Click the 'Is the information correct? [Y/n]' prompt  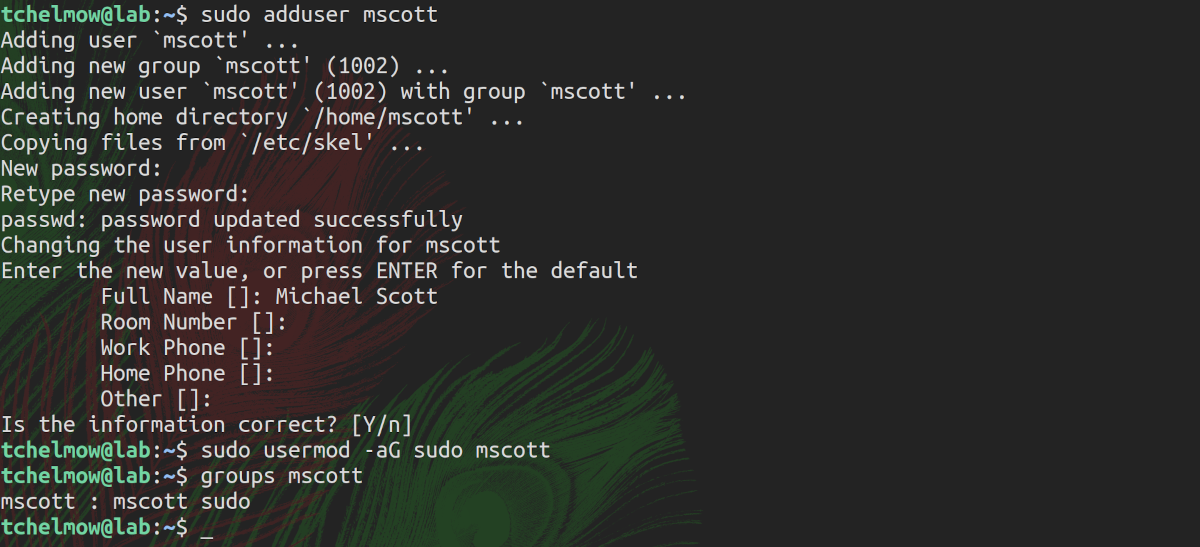(206, 424)
